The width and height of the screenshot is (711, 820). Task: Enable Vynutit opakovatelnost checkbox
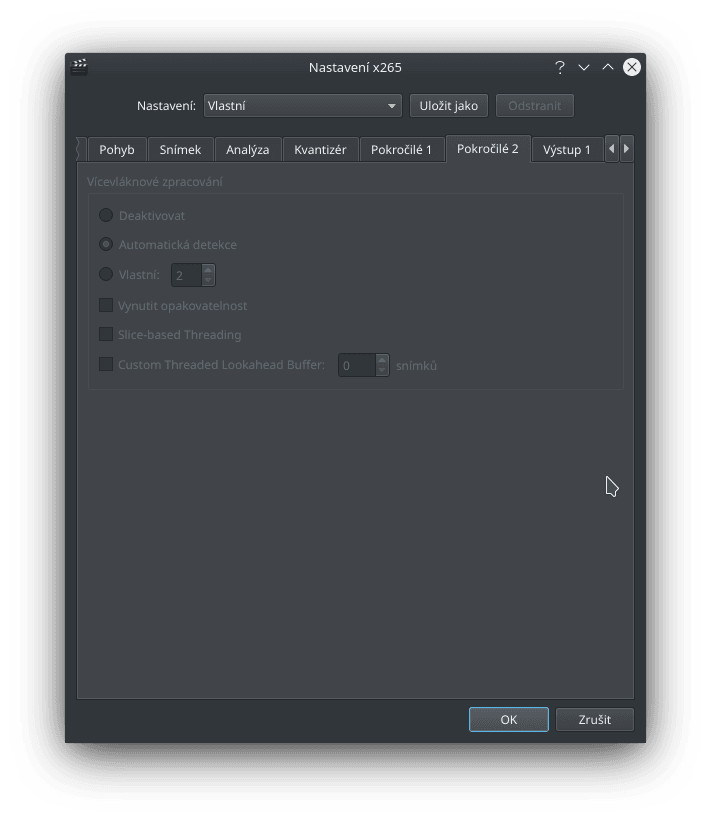coord(106,305)
